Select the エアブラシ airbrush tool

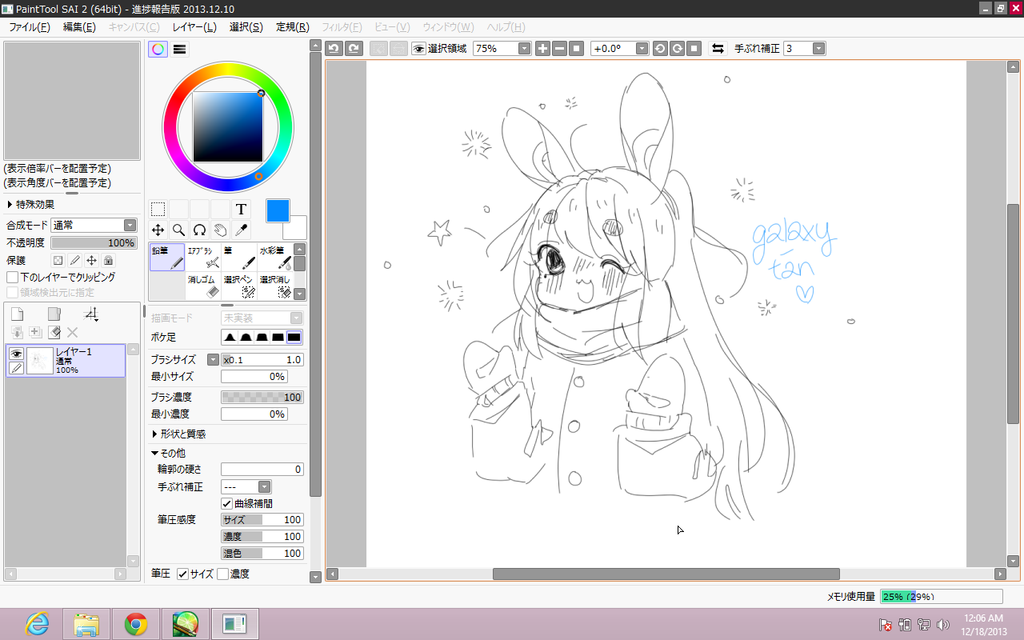tap(203, 257)
